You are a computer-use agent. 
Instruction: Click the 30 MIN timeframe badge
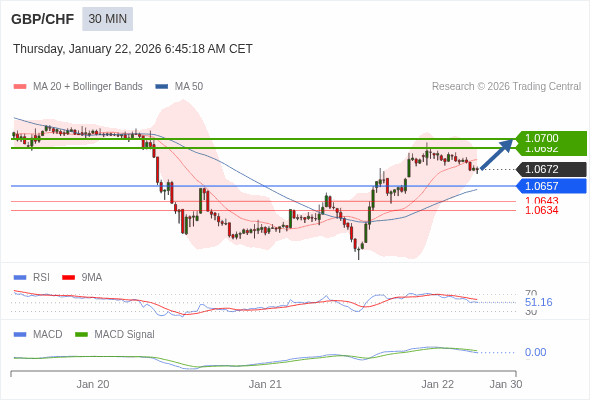click(x=108, y=19)
